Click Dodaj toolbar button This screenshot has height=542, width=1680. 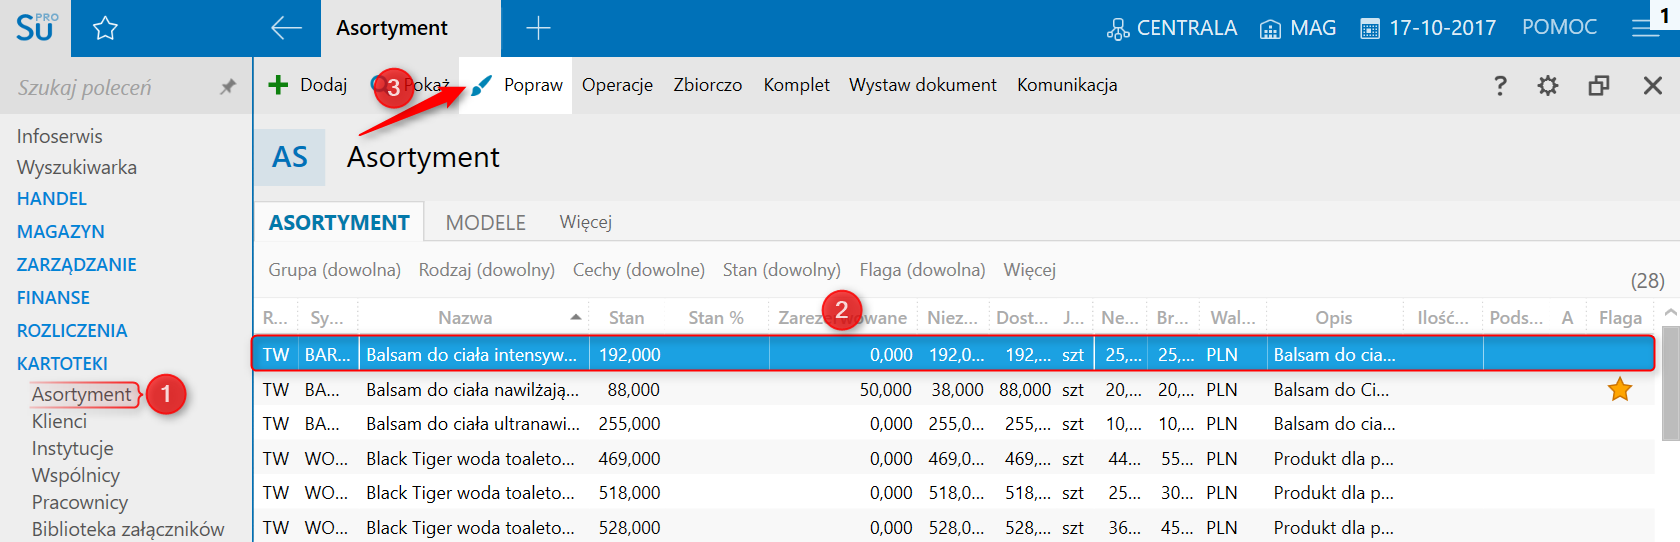pos(308,85)
